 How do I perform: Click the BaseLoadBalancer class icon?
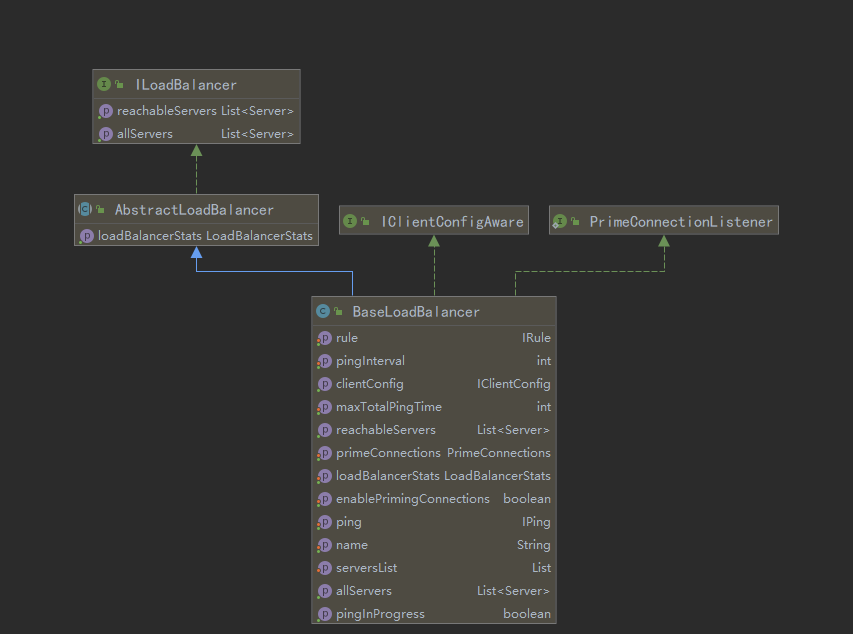click(x=323, y=312)
